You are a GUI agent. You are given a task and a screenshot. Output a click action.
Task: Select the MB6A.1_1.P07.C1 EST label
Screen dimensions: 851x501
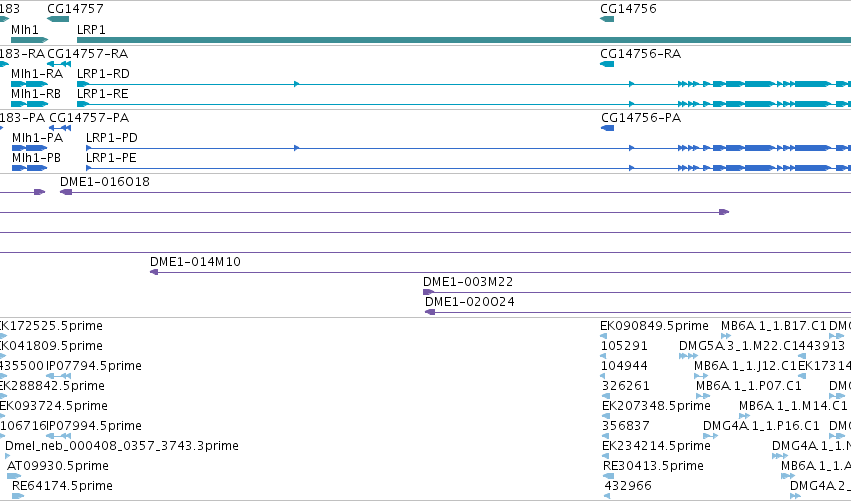[748, 386]
